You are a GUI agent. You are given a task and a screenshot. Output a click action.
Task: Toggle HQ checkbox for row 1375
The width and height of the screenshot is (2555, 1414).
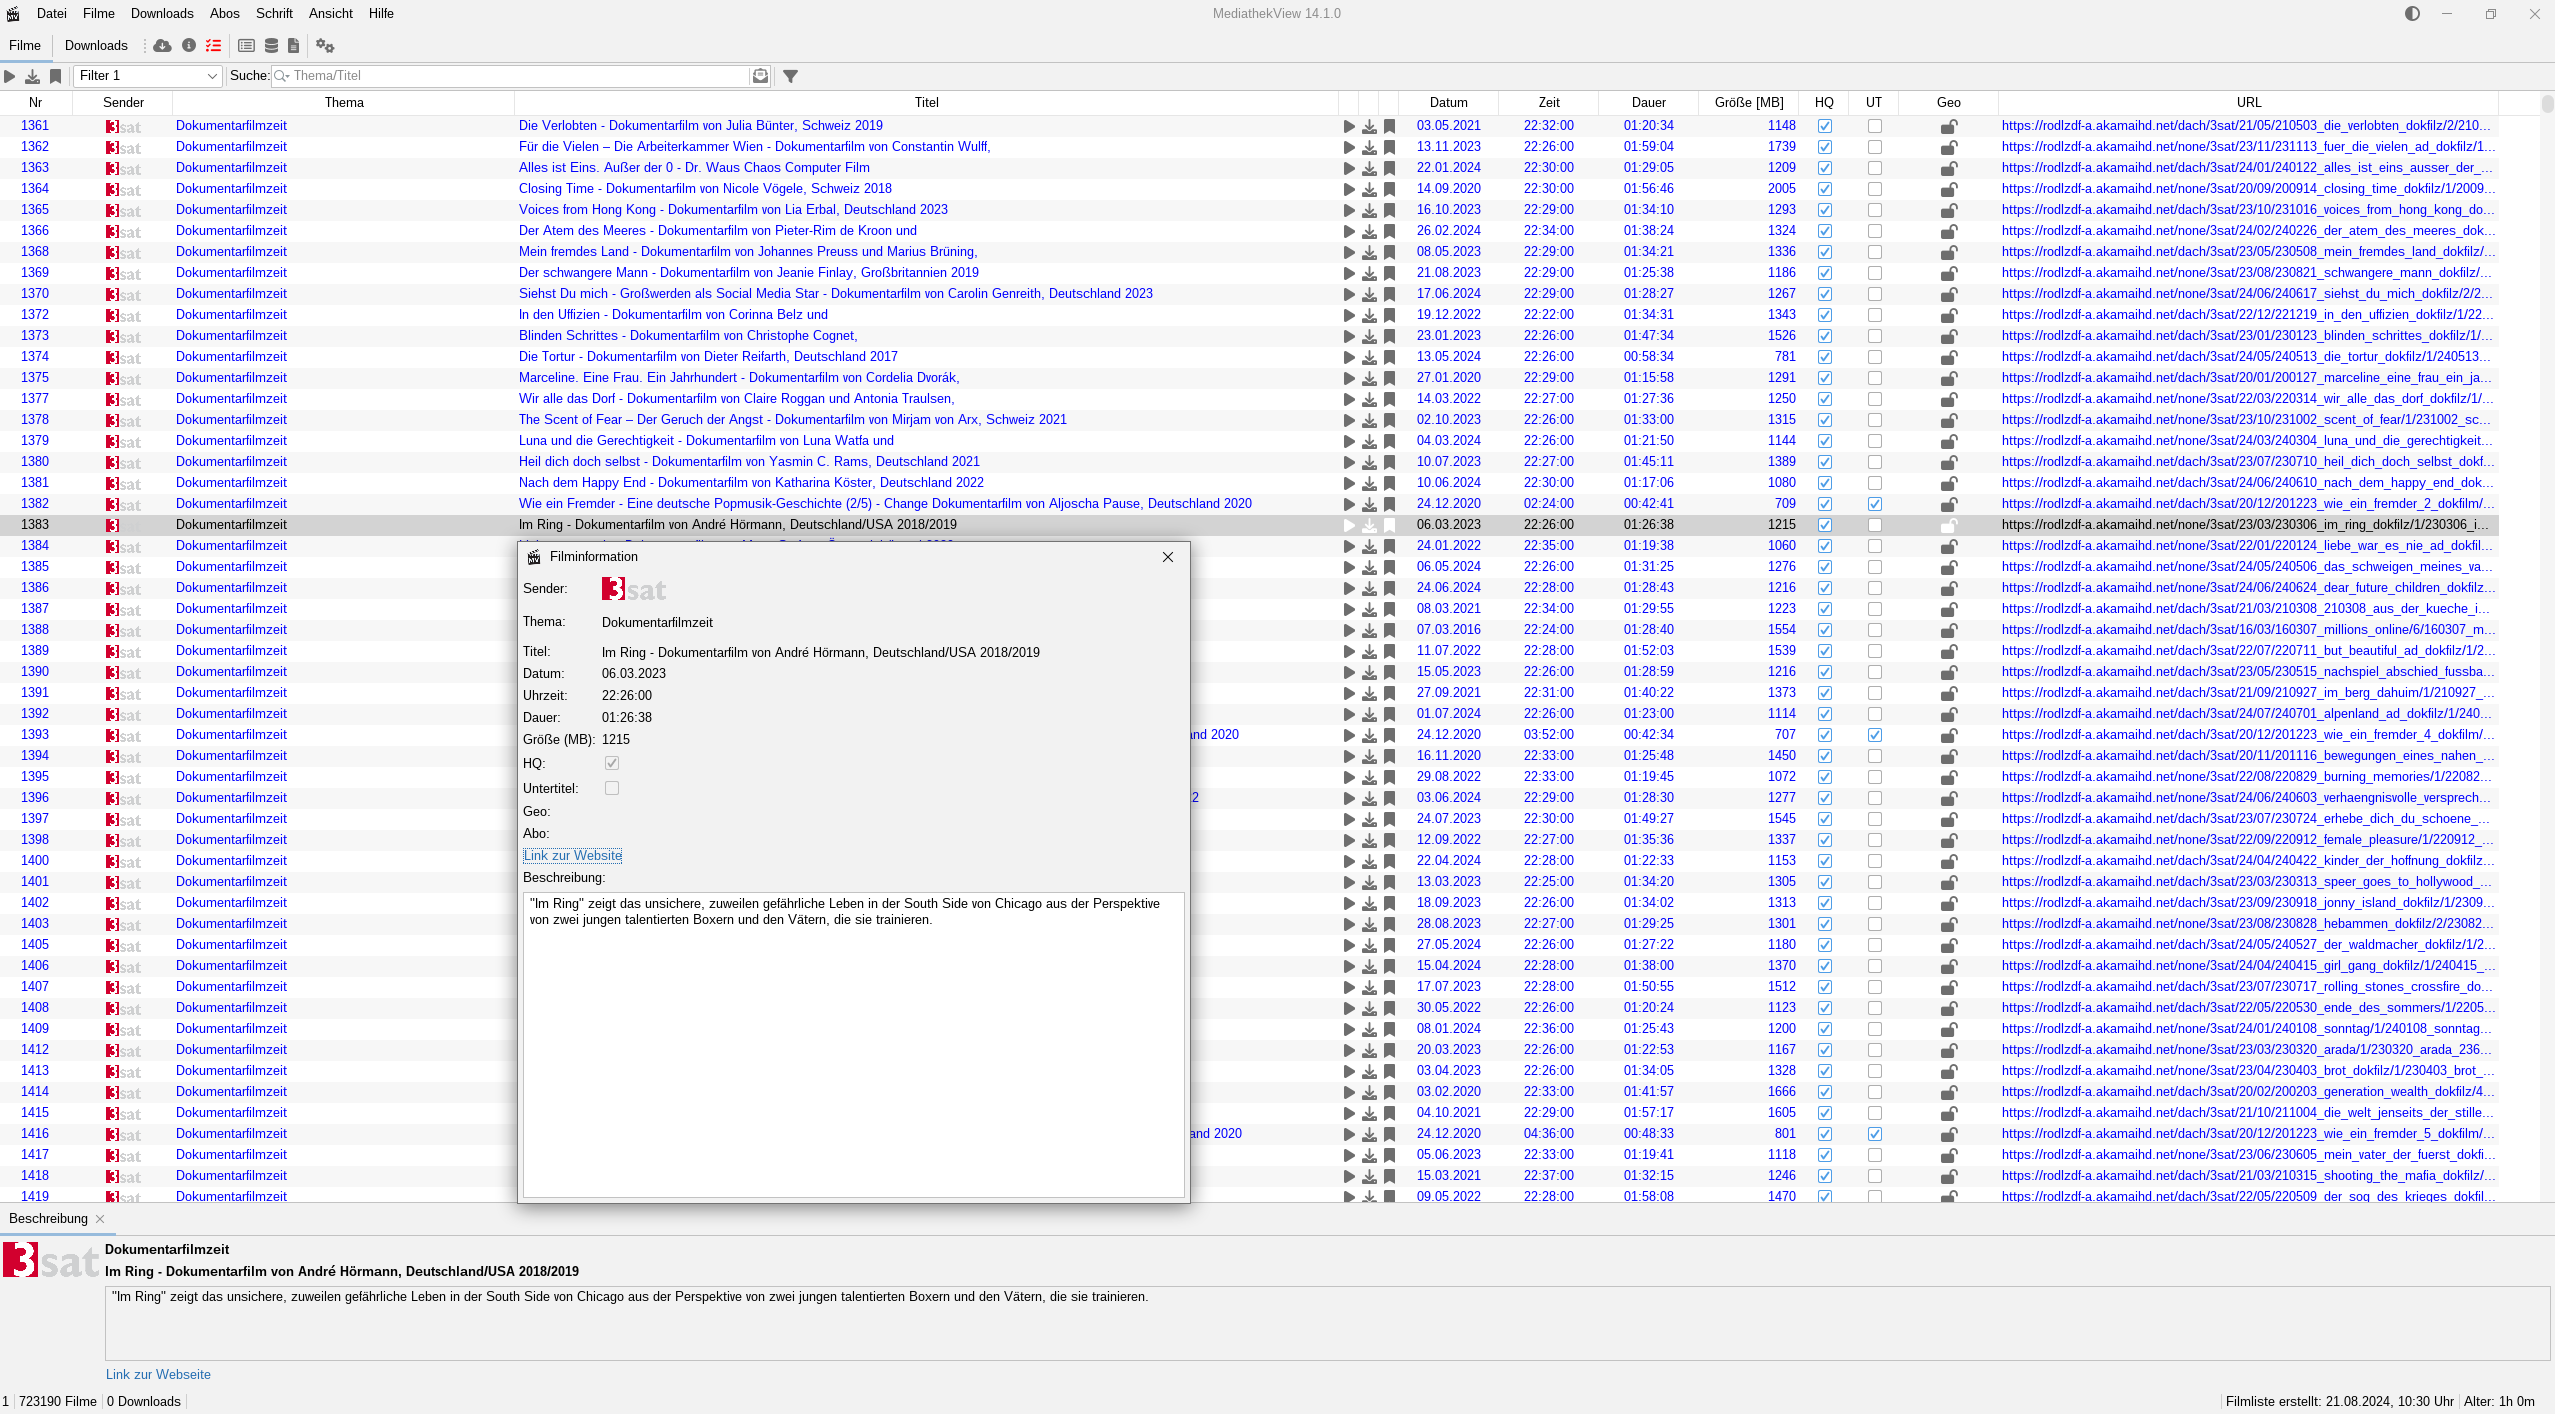[1825, 378]
